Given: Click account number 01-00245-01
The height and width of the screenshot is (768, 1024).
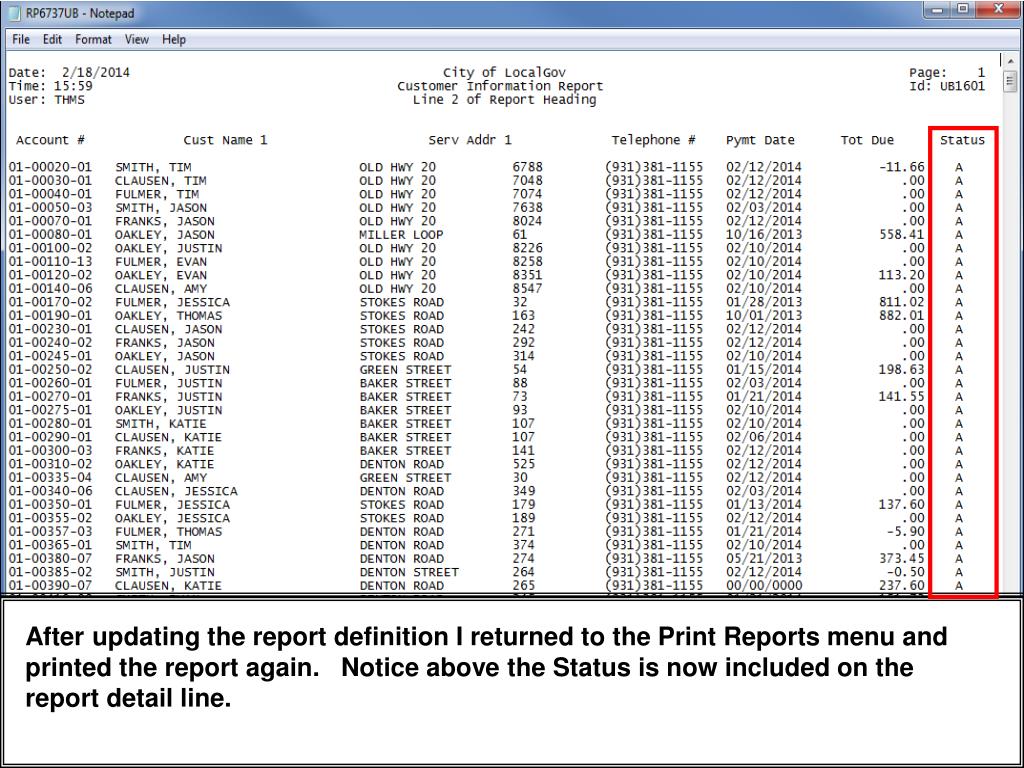Looking at the screenshot, I should pos(50,356).
